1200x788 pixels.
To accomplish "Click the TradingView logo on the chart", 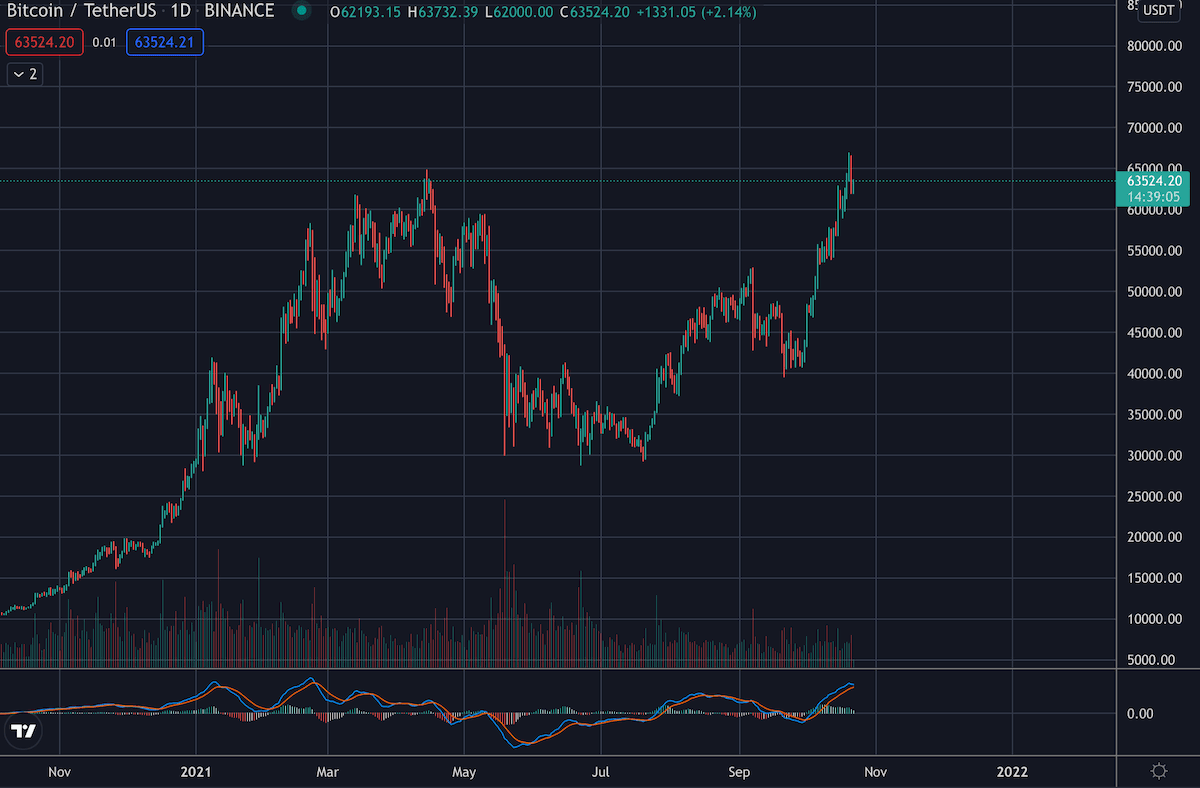I will [23, 731].
